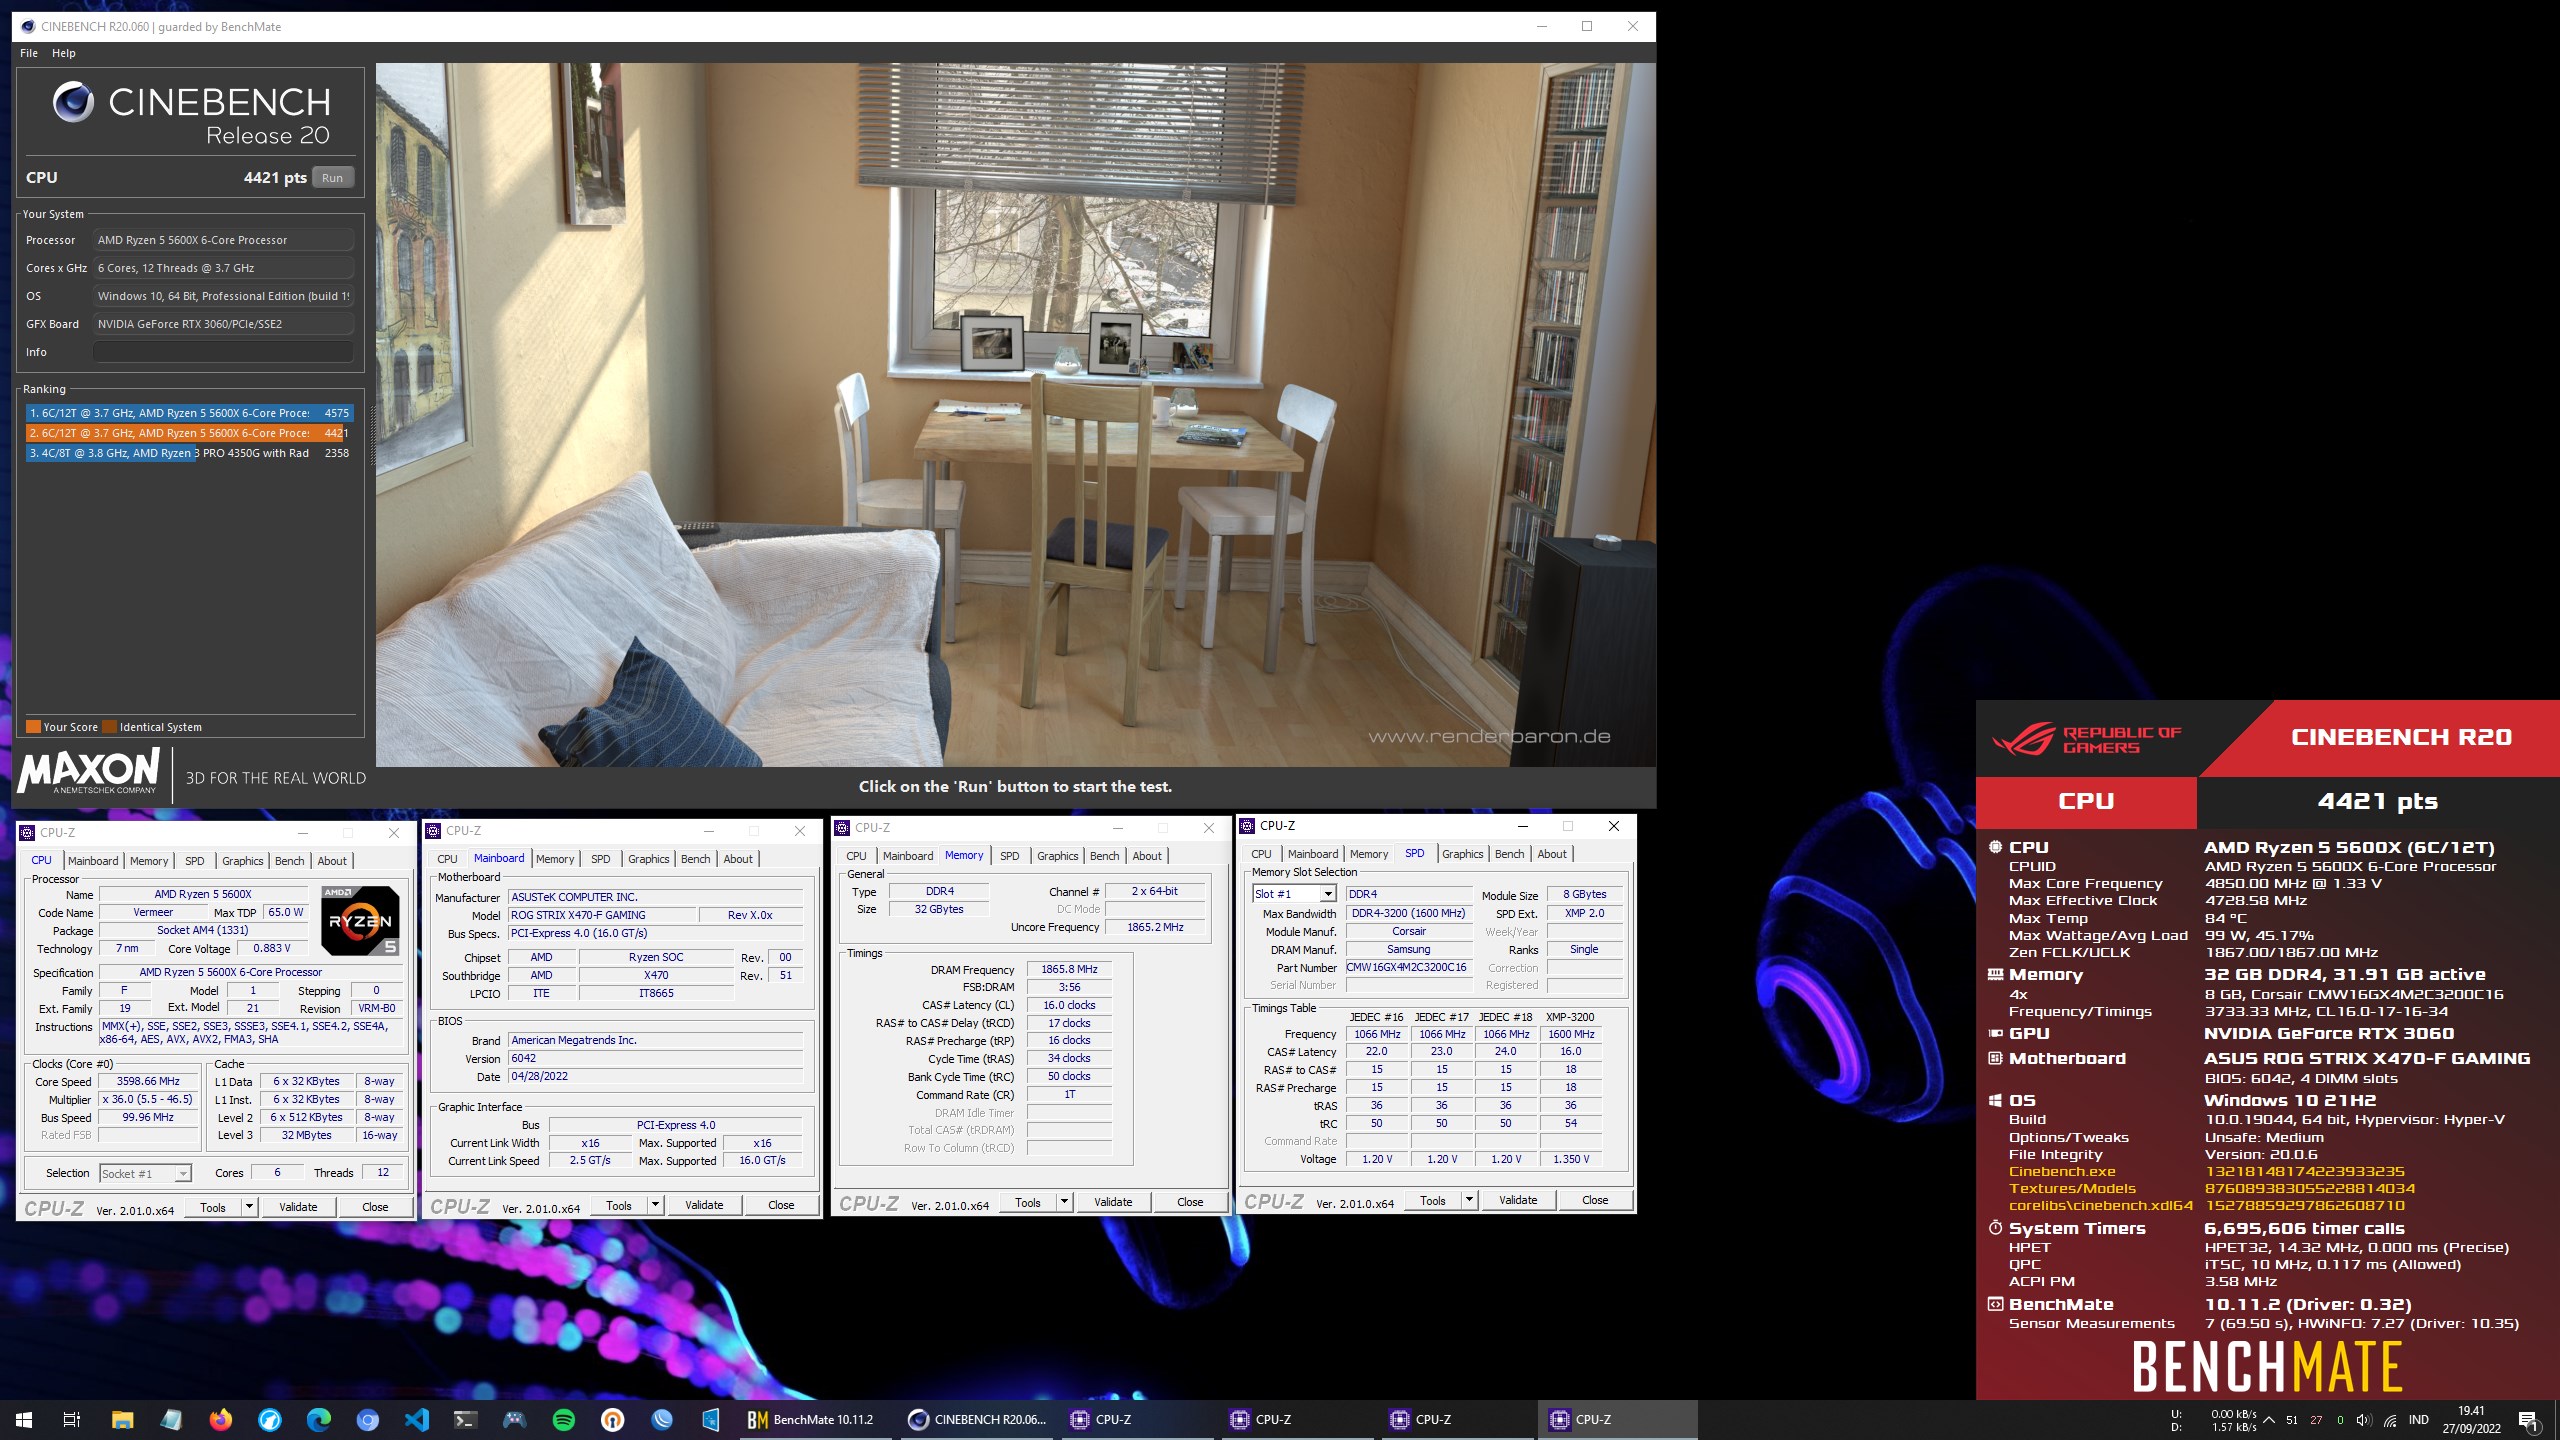Activate the highlighted CPU-Z taskbar button
The height and width of the screenshot is (1440, 2560).
pos(1617,1419)
